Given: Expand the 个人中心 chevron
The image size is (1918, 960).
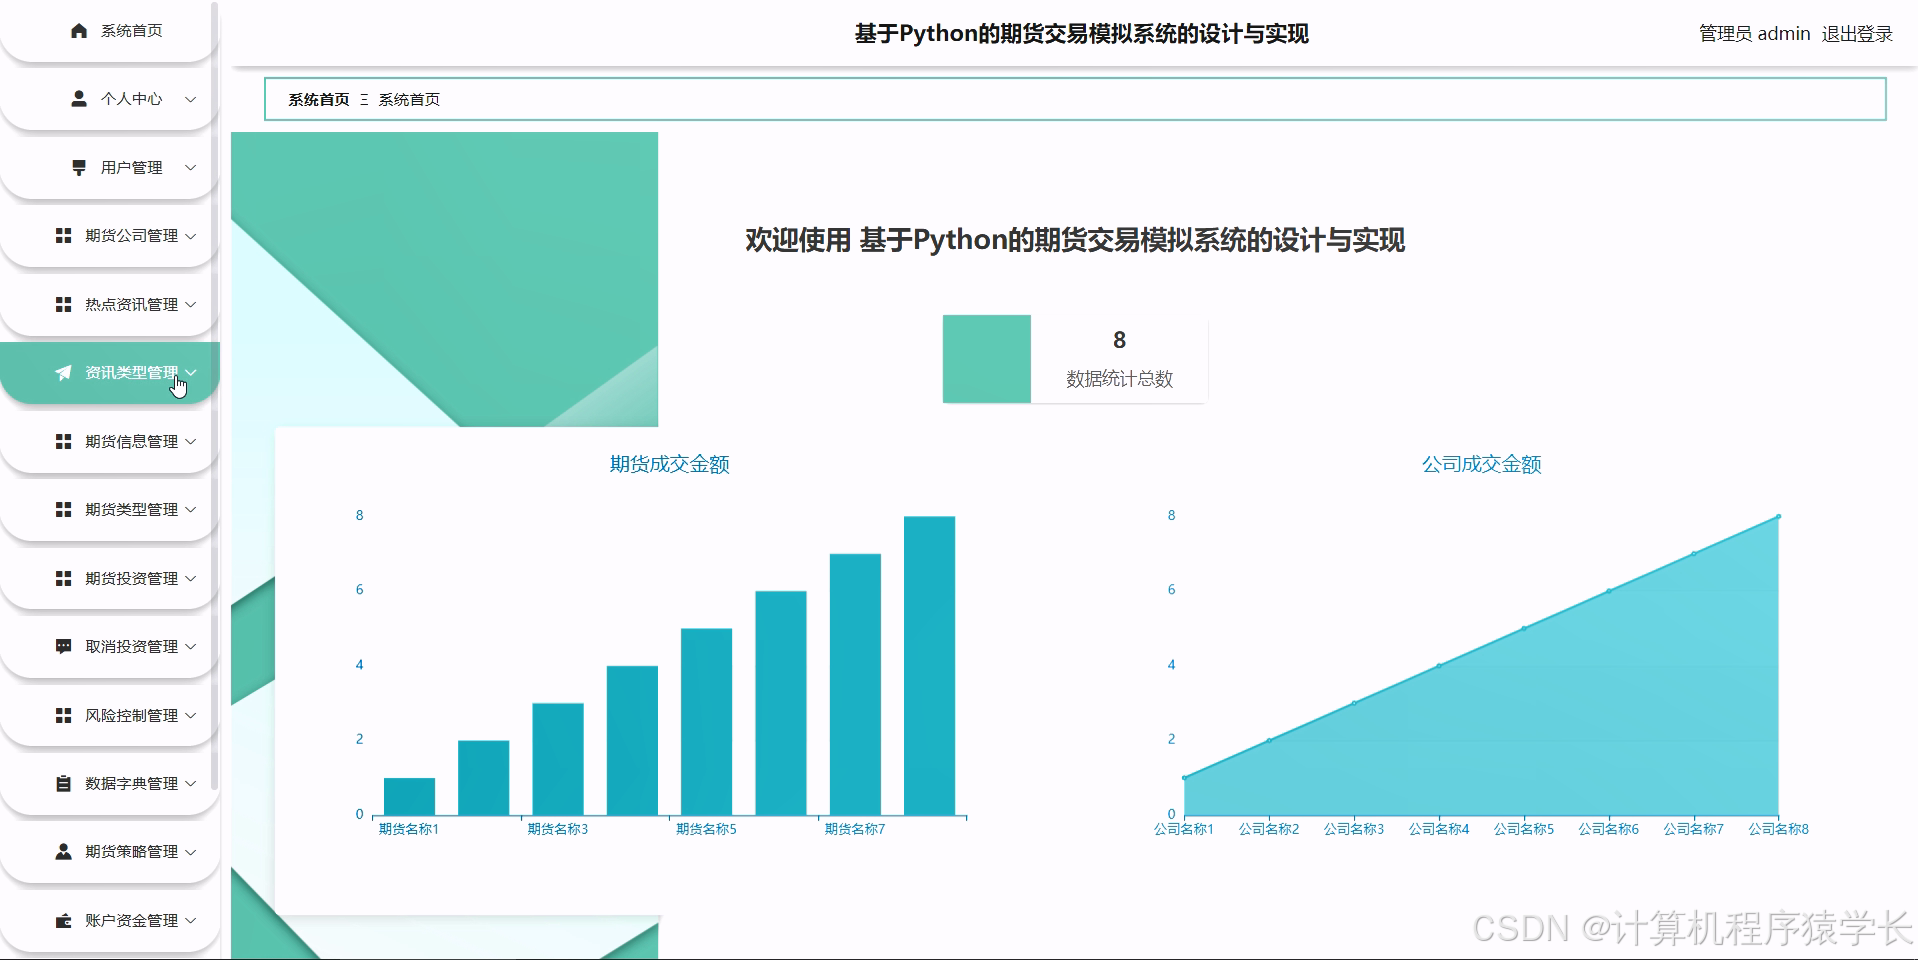Looking at the screenshot, I should (190, 99).
